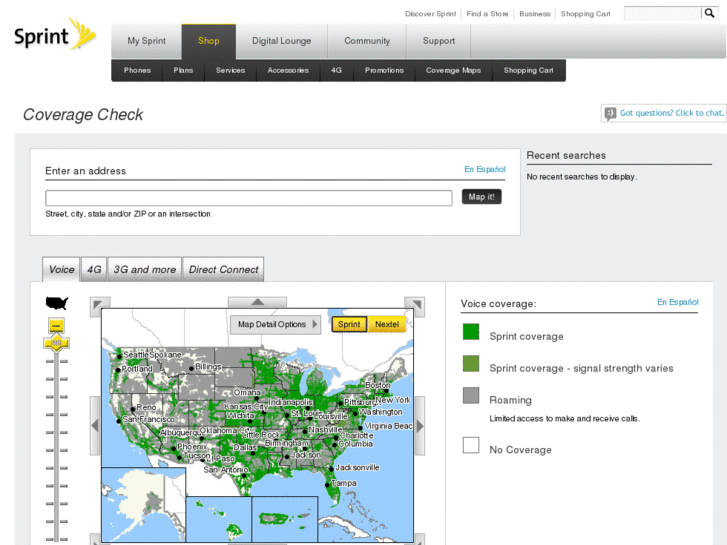Reset map to full USA view icon
Image resolution: width=727 pixels, height=545 pixels.
[x=57, y=303]
